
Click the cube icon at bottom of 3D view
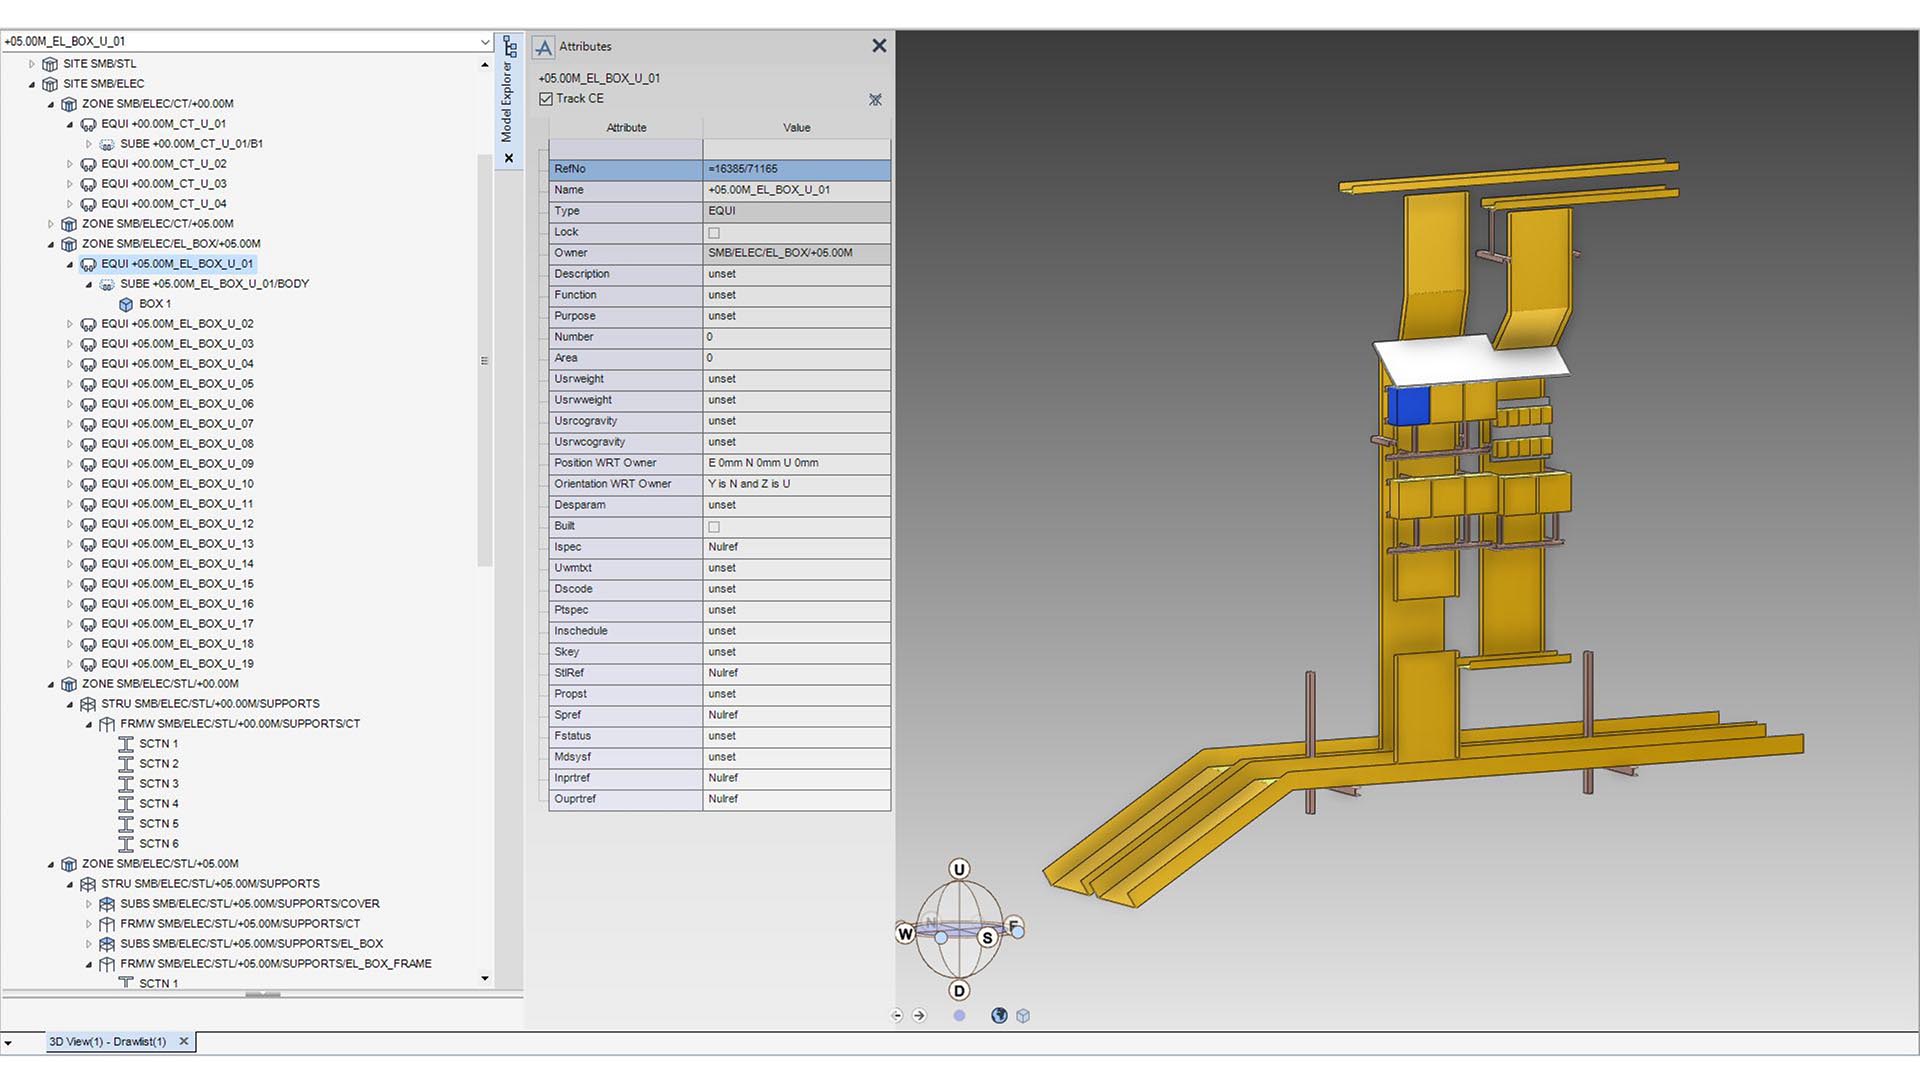click(1023, 1015)
